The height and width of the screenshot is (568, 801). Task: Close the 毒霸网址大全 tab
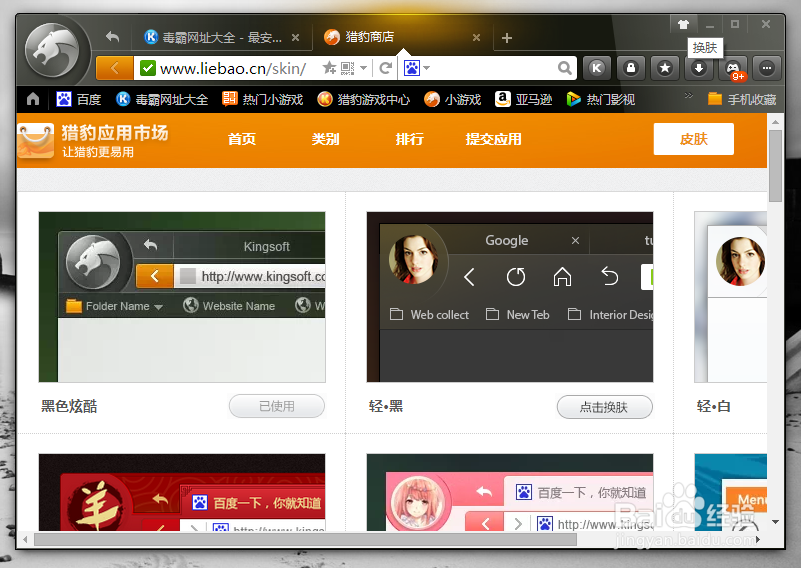[295, 37]
